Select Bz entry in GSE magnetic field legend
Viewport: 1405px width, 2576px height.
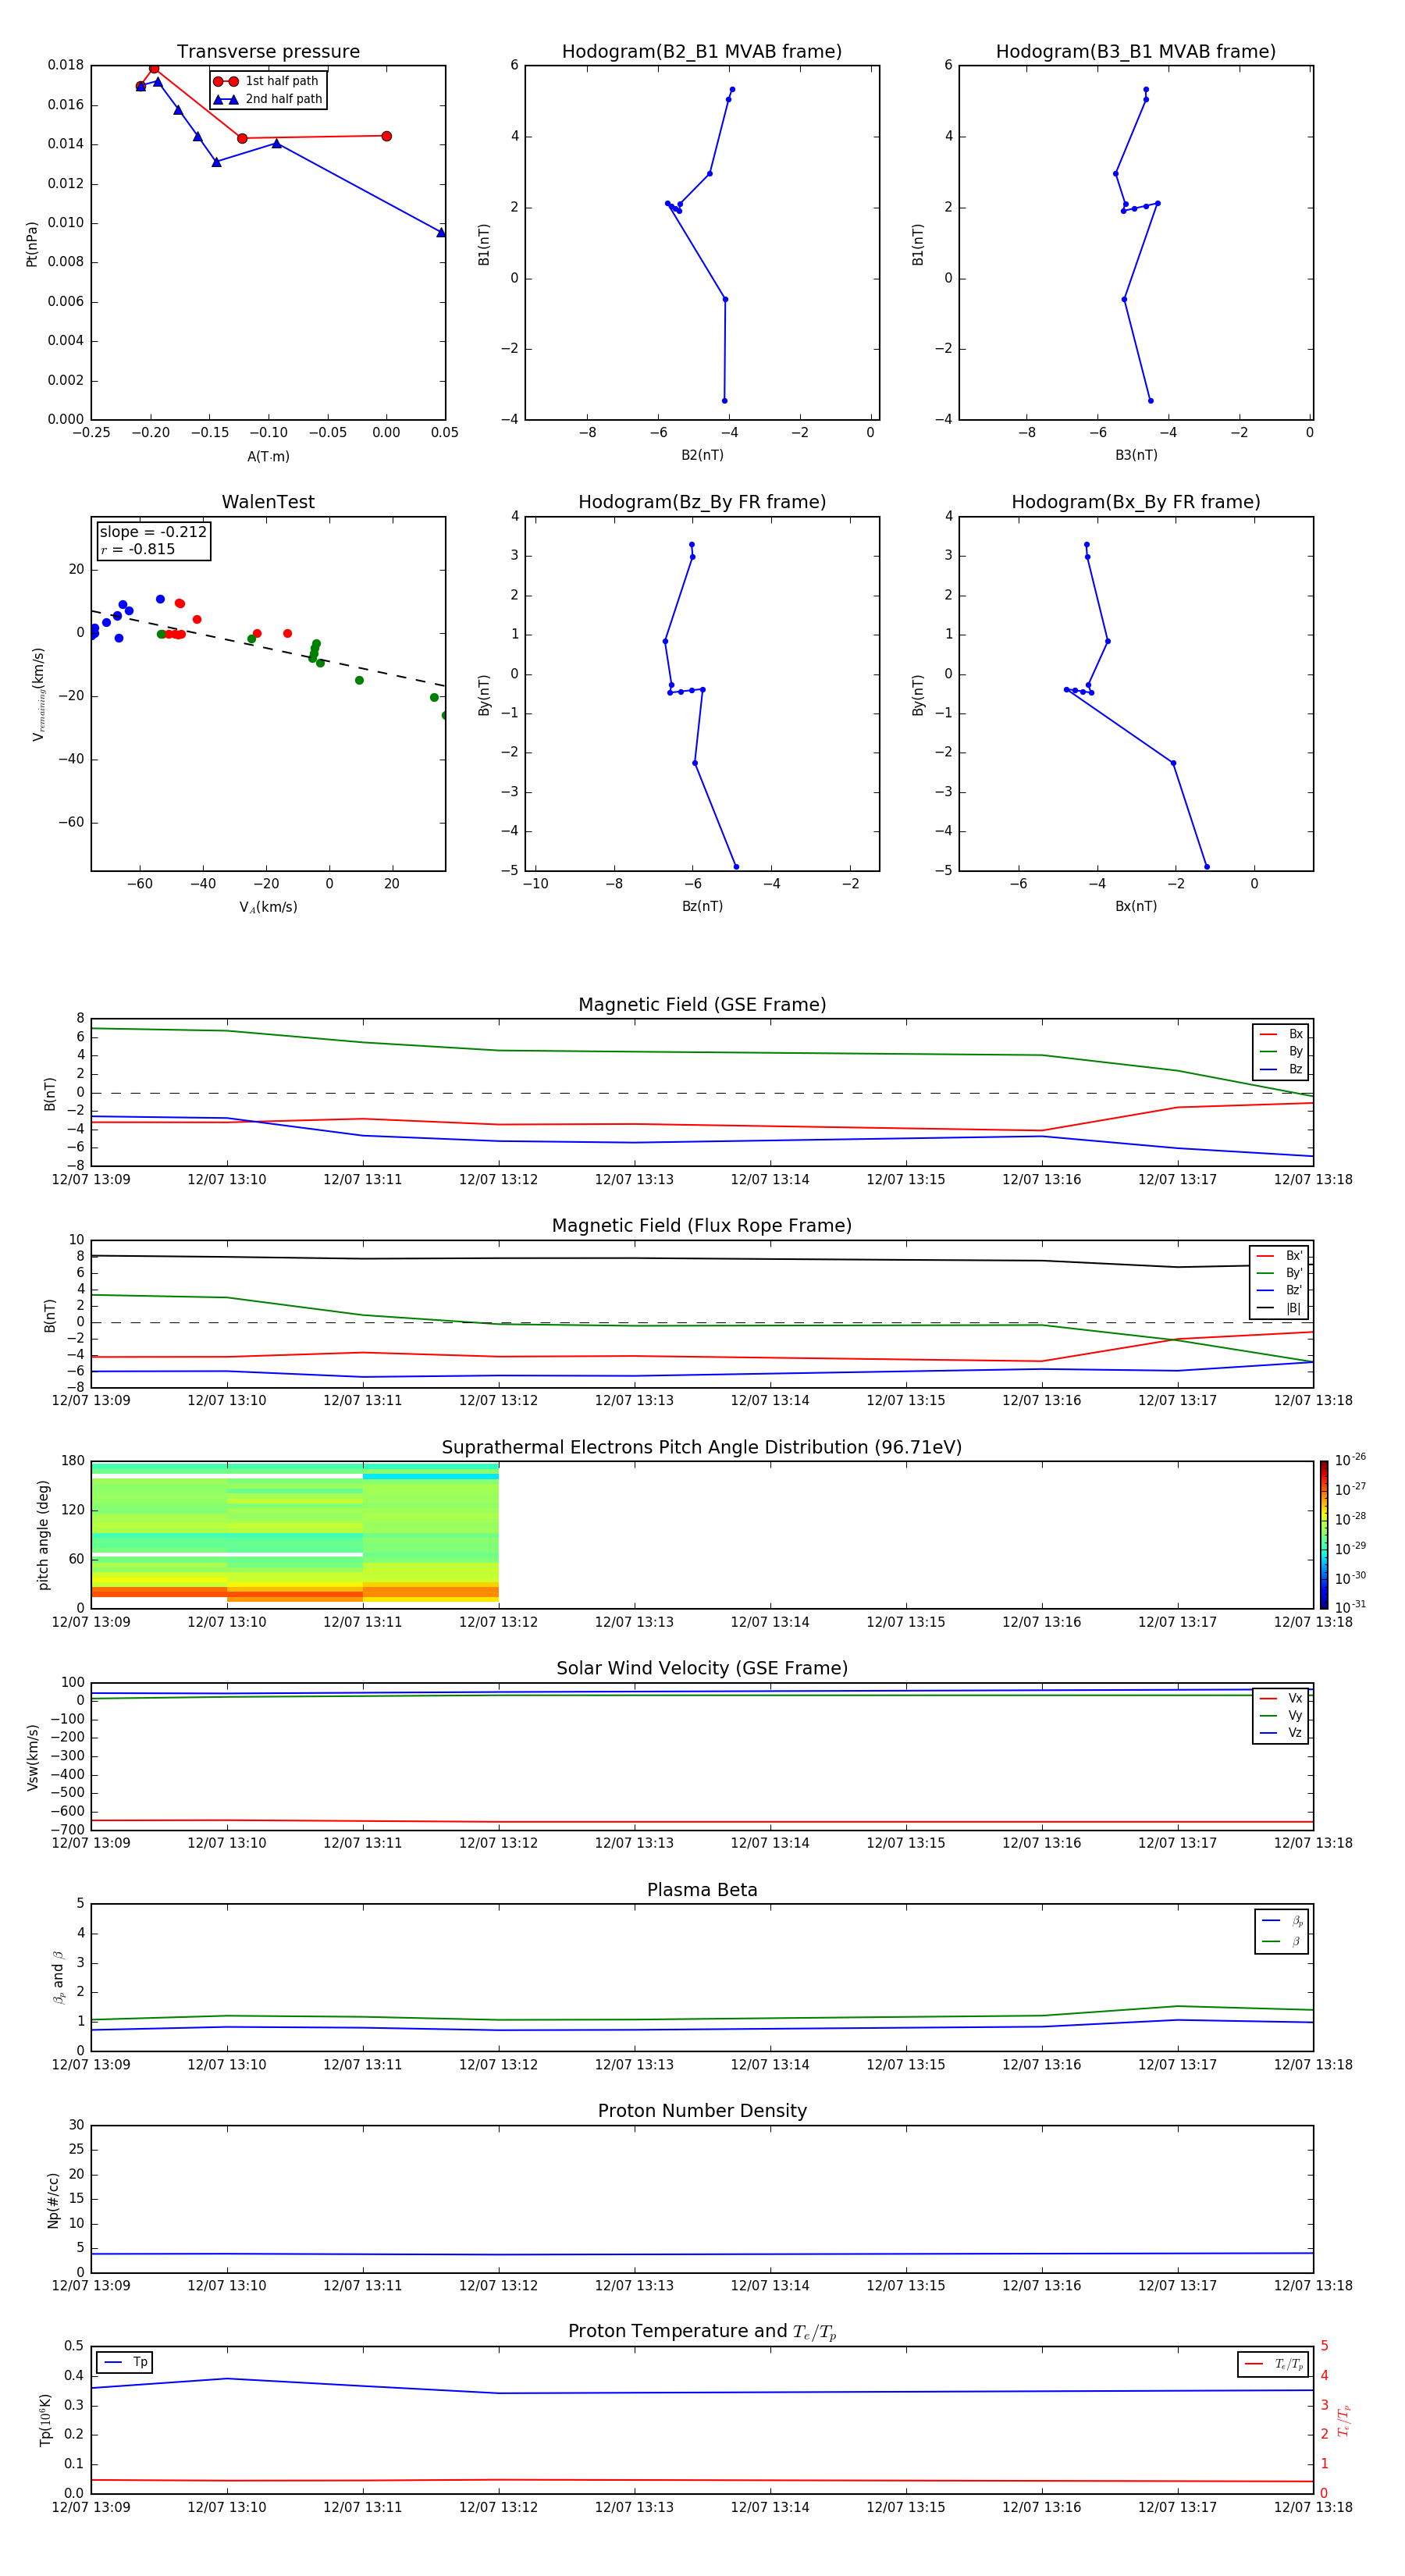tap(1281, 1070)
